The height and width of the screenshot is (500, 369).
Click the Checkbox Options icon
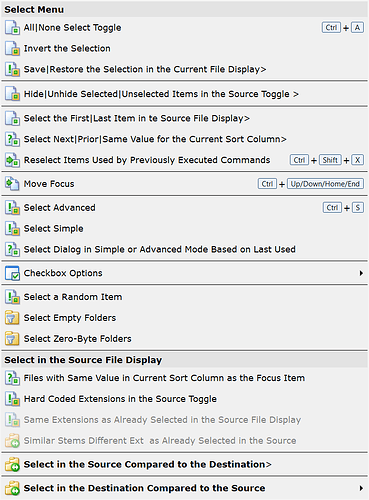click(x=12, y=273)
